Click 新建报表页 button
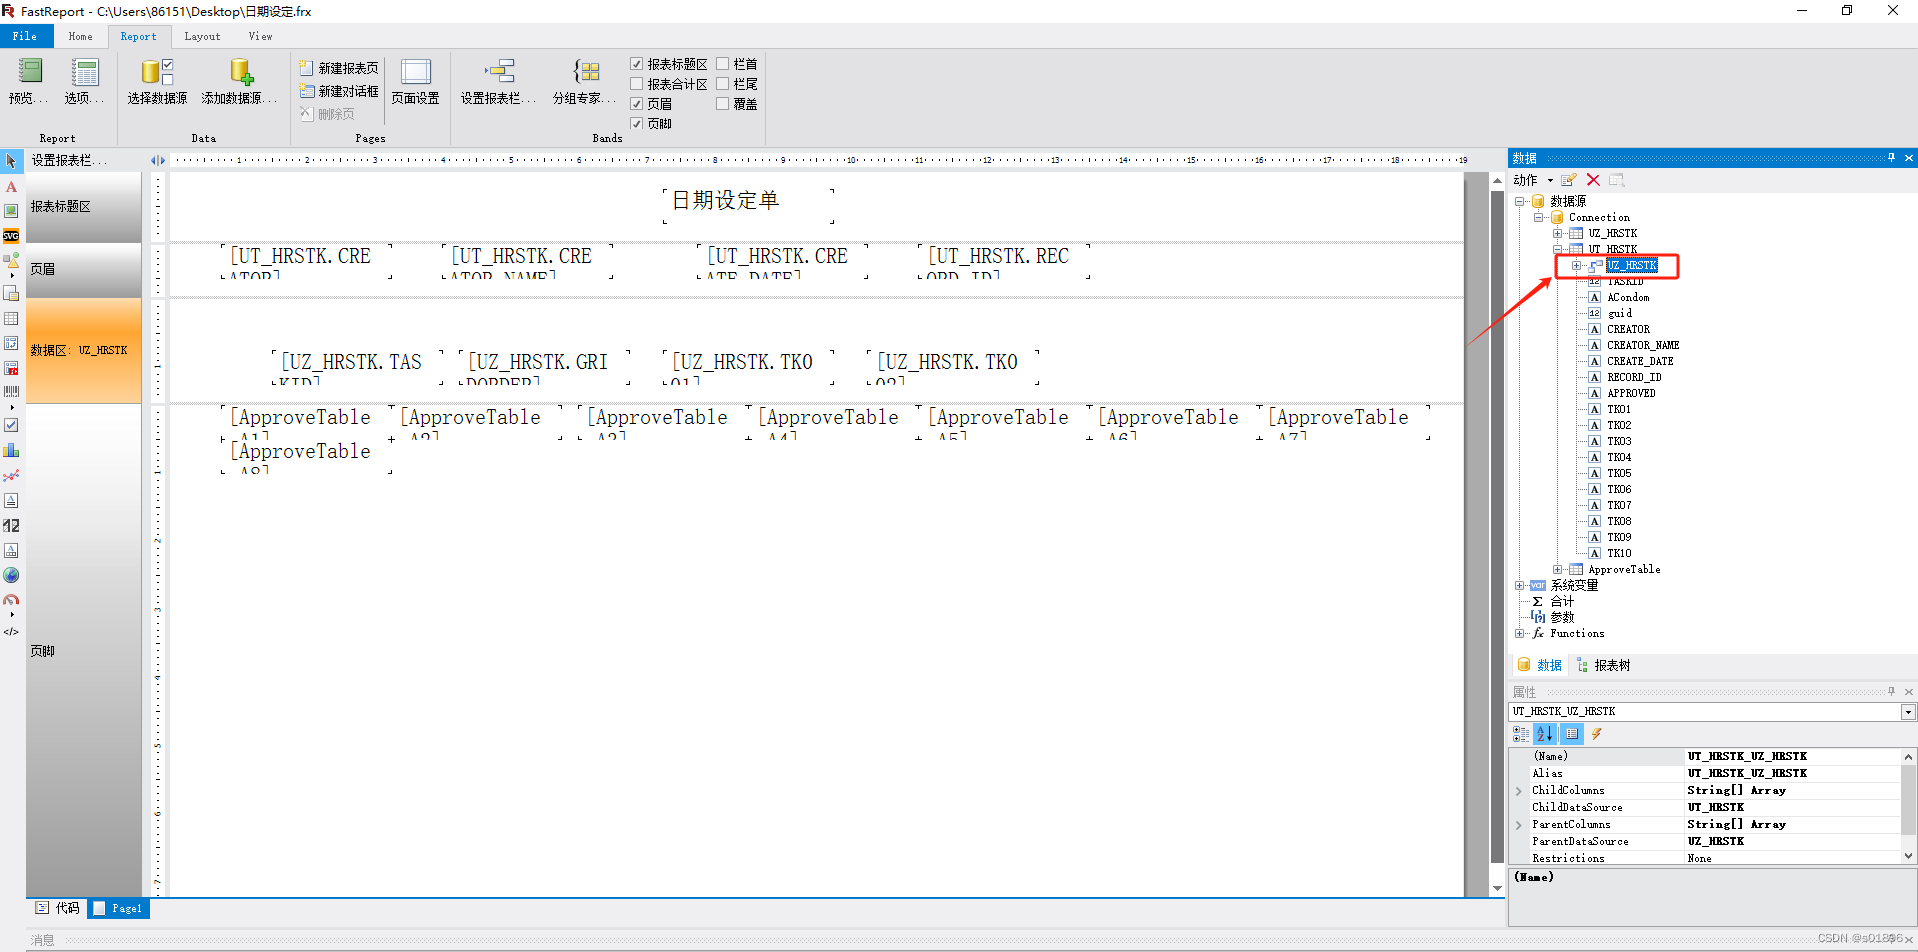Viewport: 1918px width, 952px height. 339,68
